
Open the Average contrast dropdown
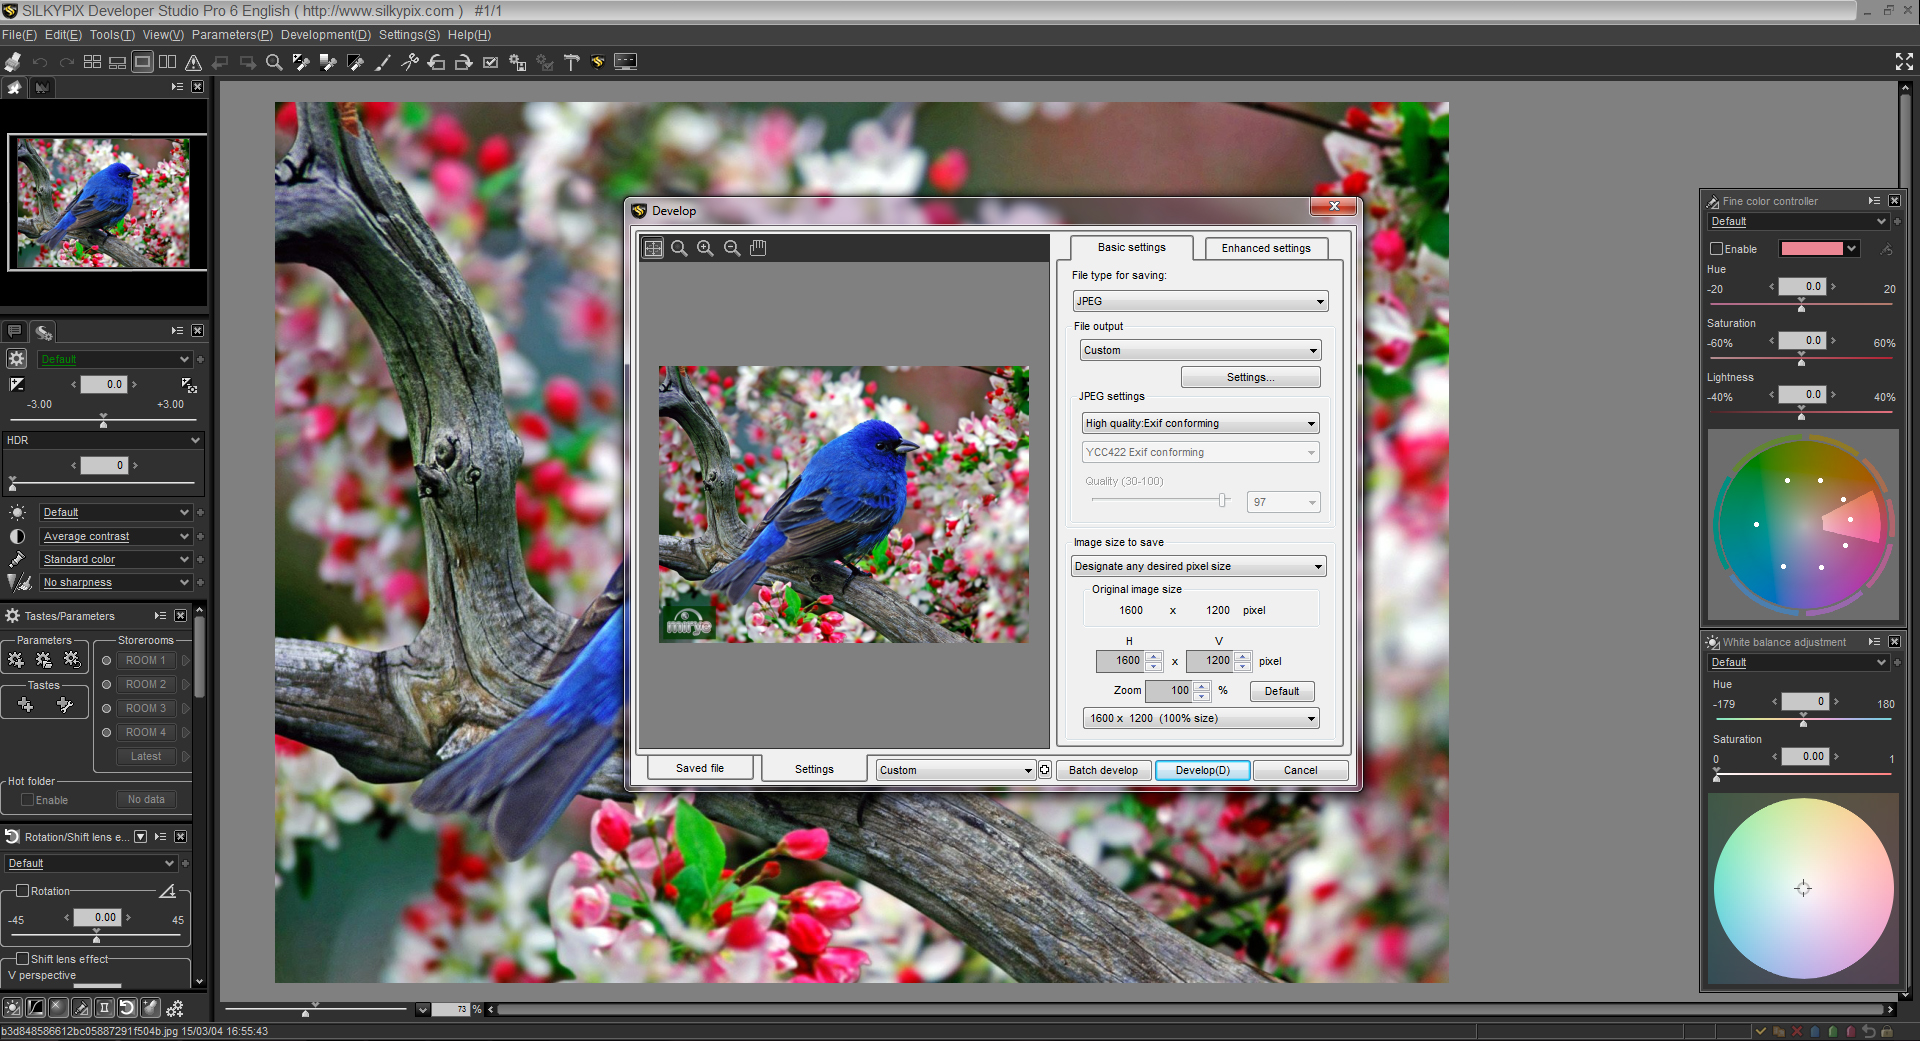point(115,536)
